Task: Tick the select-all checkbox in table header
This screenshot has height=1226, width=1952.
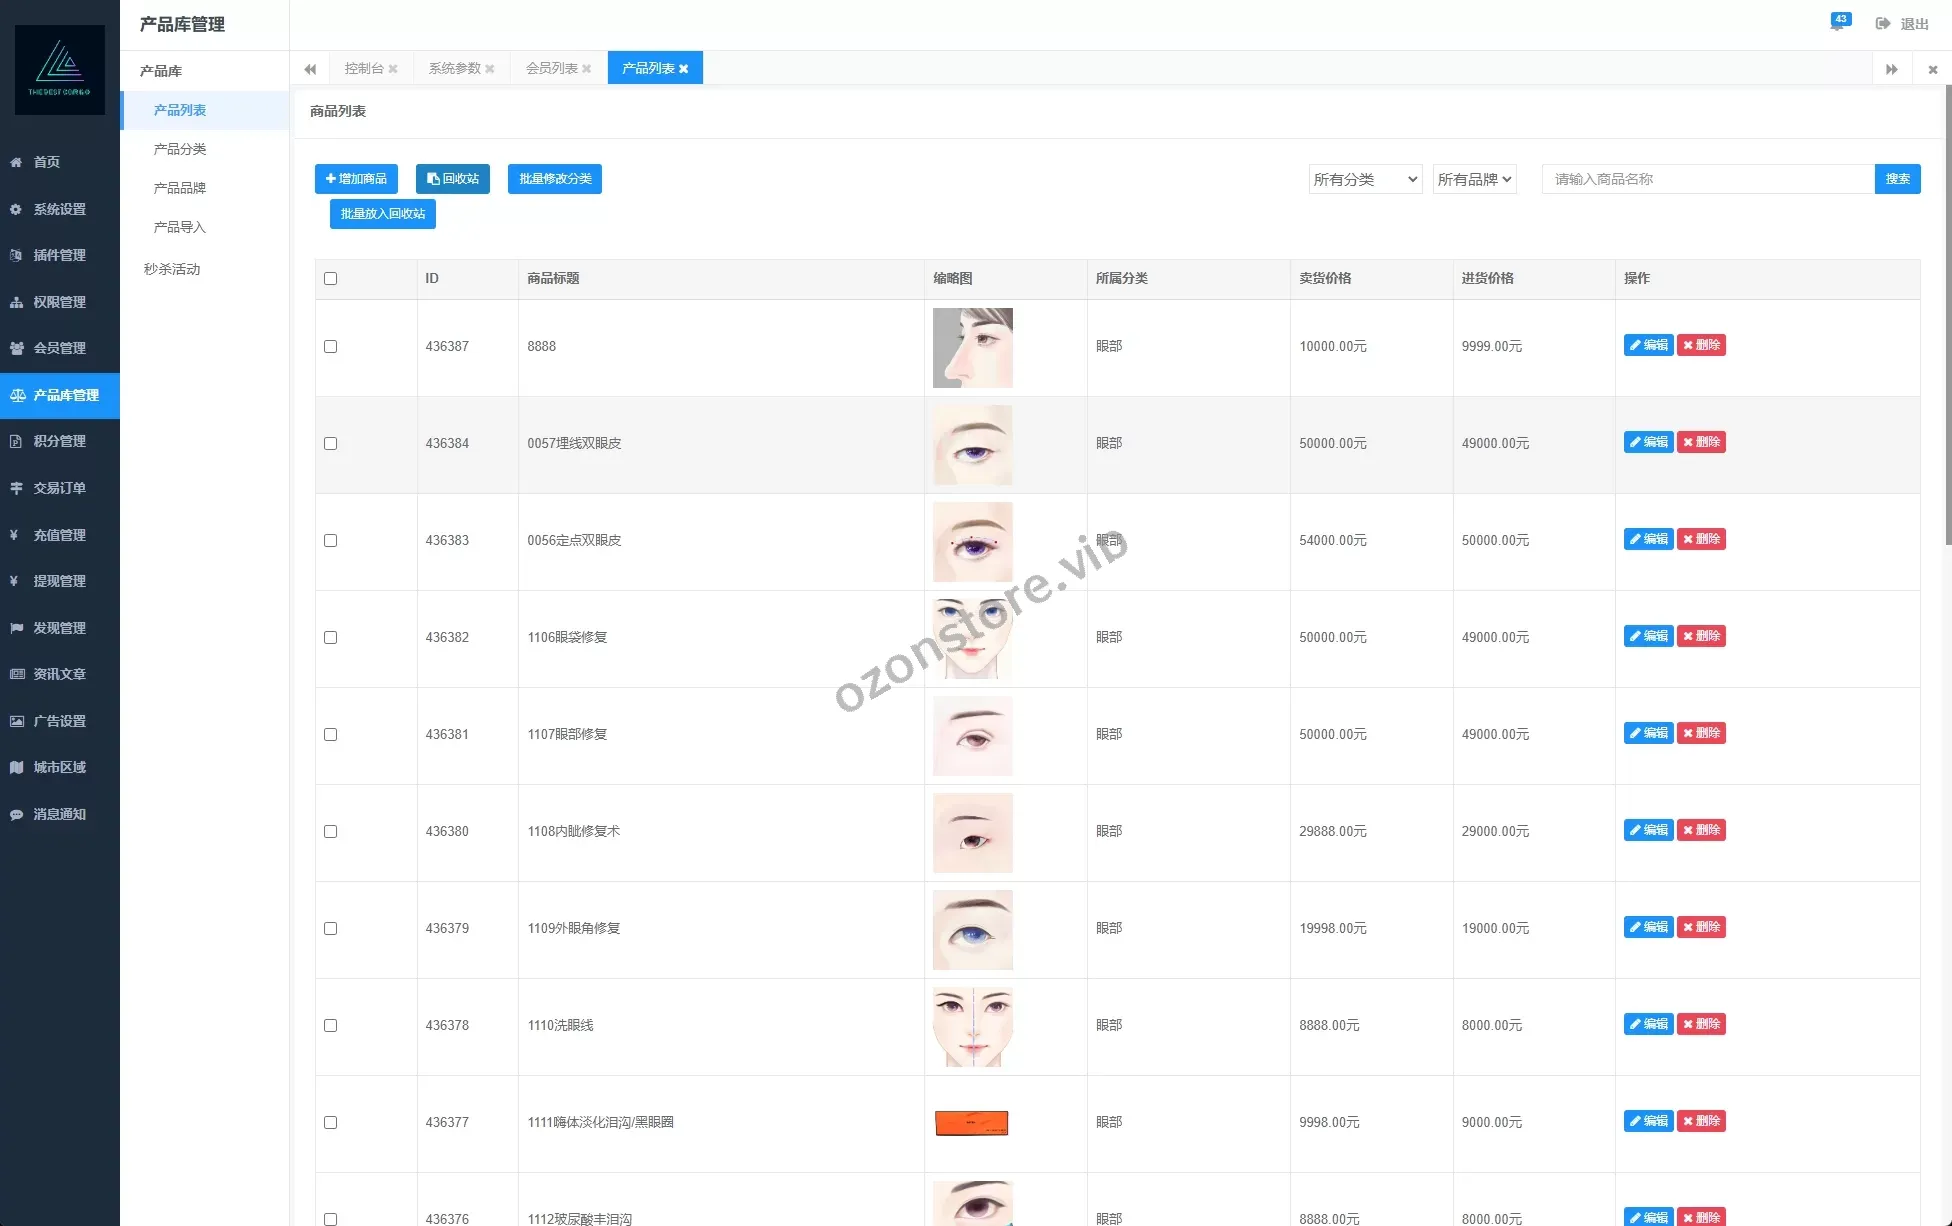Action: click(x=331, y=279)
